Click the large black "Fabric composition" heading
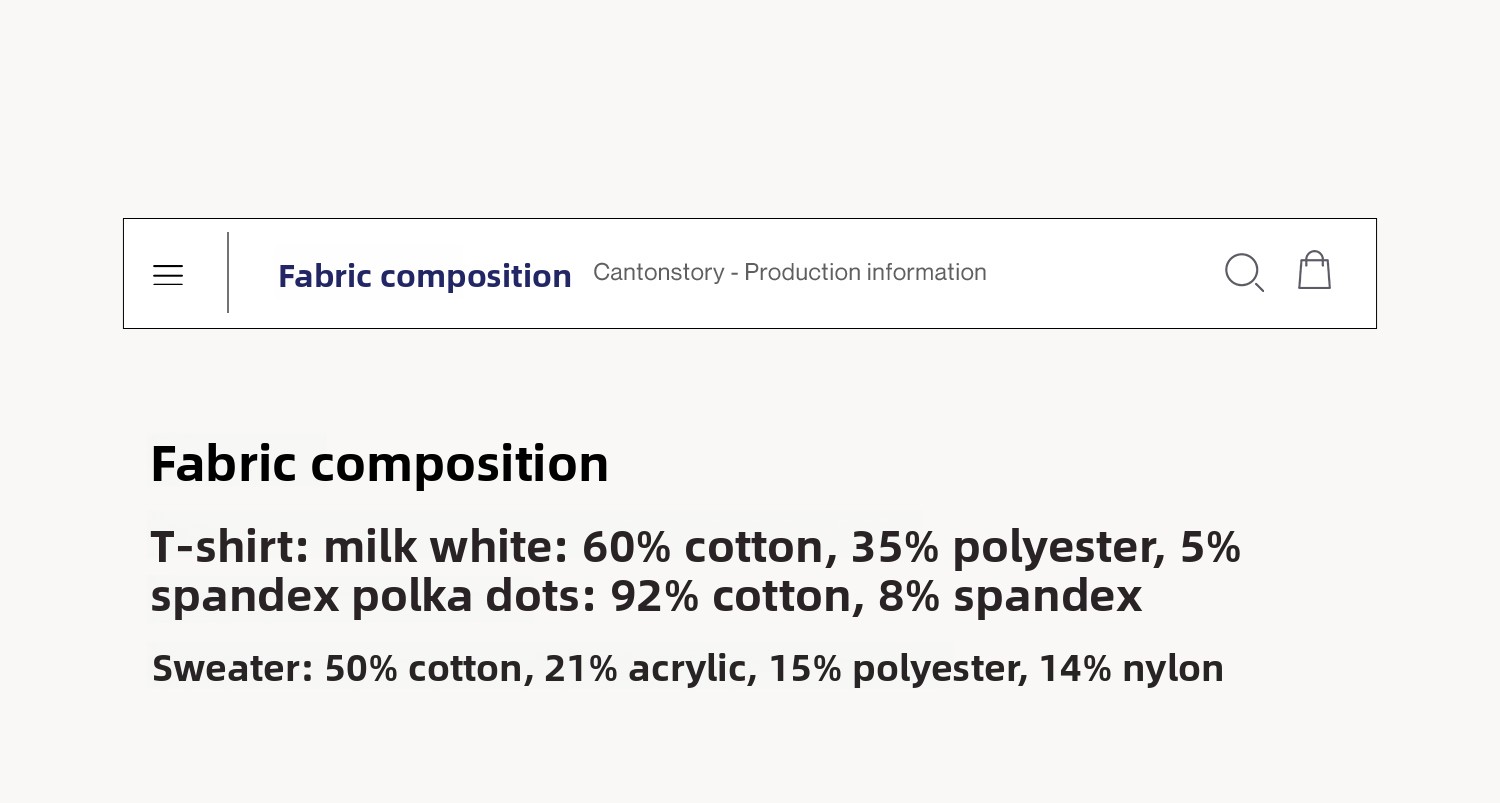Viewport: 1500px width, 803px height. [379, 463]
